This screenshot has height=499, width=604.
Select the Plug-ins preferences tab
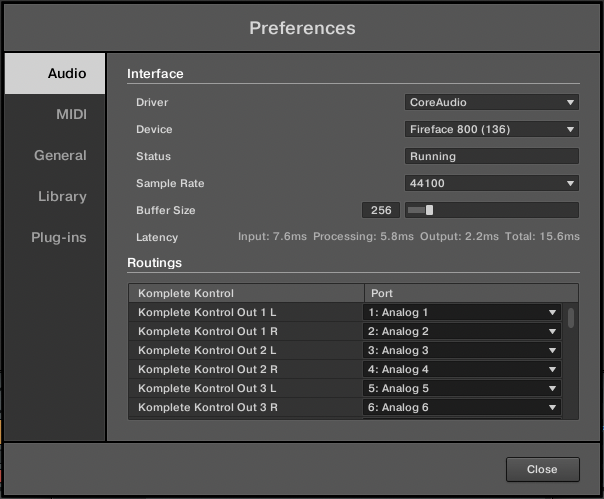coord(55,237)
